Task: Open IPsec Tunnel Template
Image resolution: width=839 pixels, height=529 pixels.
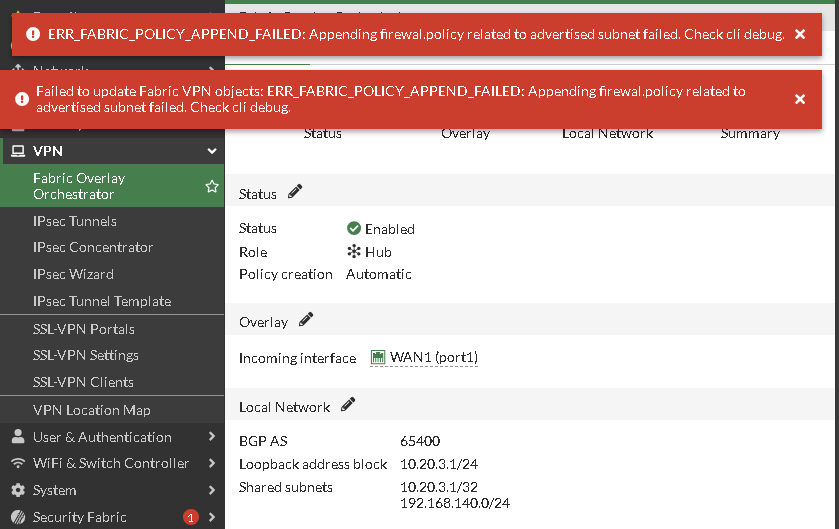Action: [x=102, y=301]
